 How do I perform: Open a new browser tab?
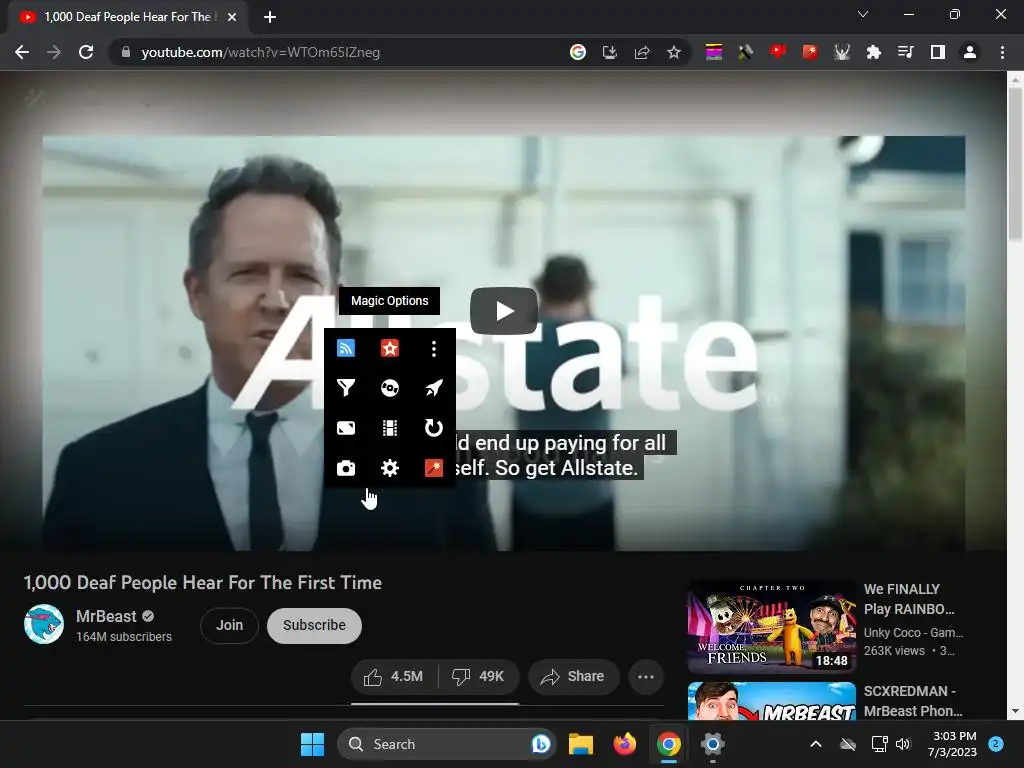270,18
